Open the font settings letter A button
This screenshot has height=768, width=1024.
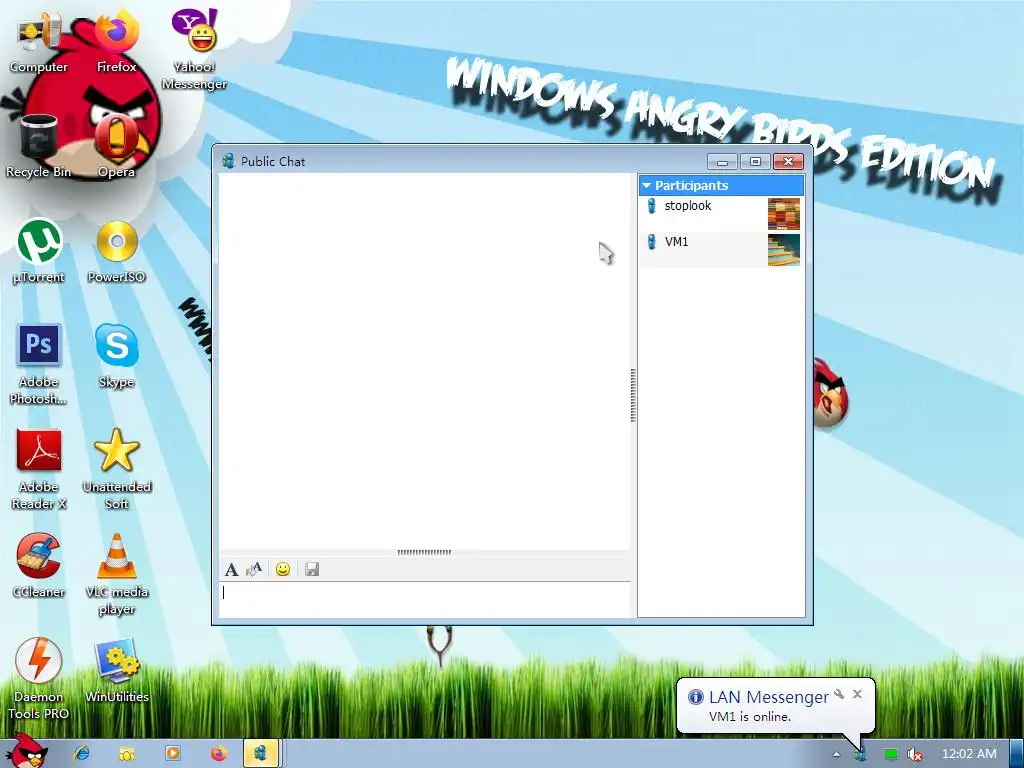(x=231, y=569)
